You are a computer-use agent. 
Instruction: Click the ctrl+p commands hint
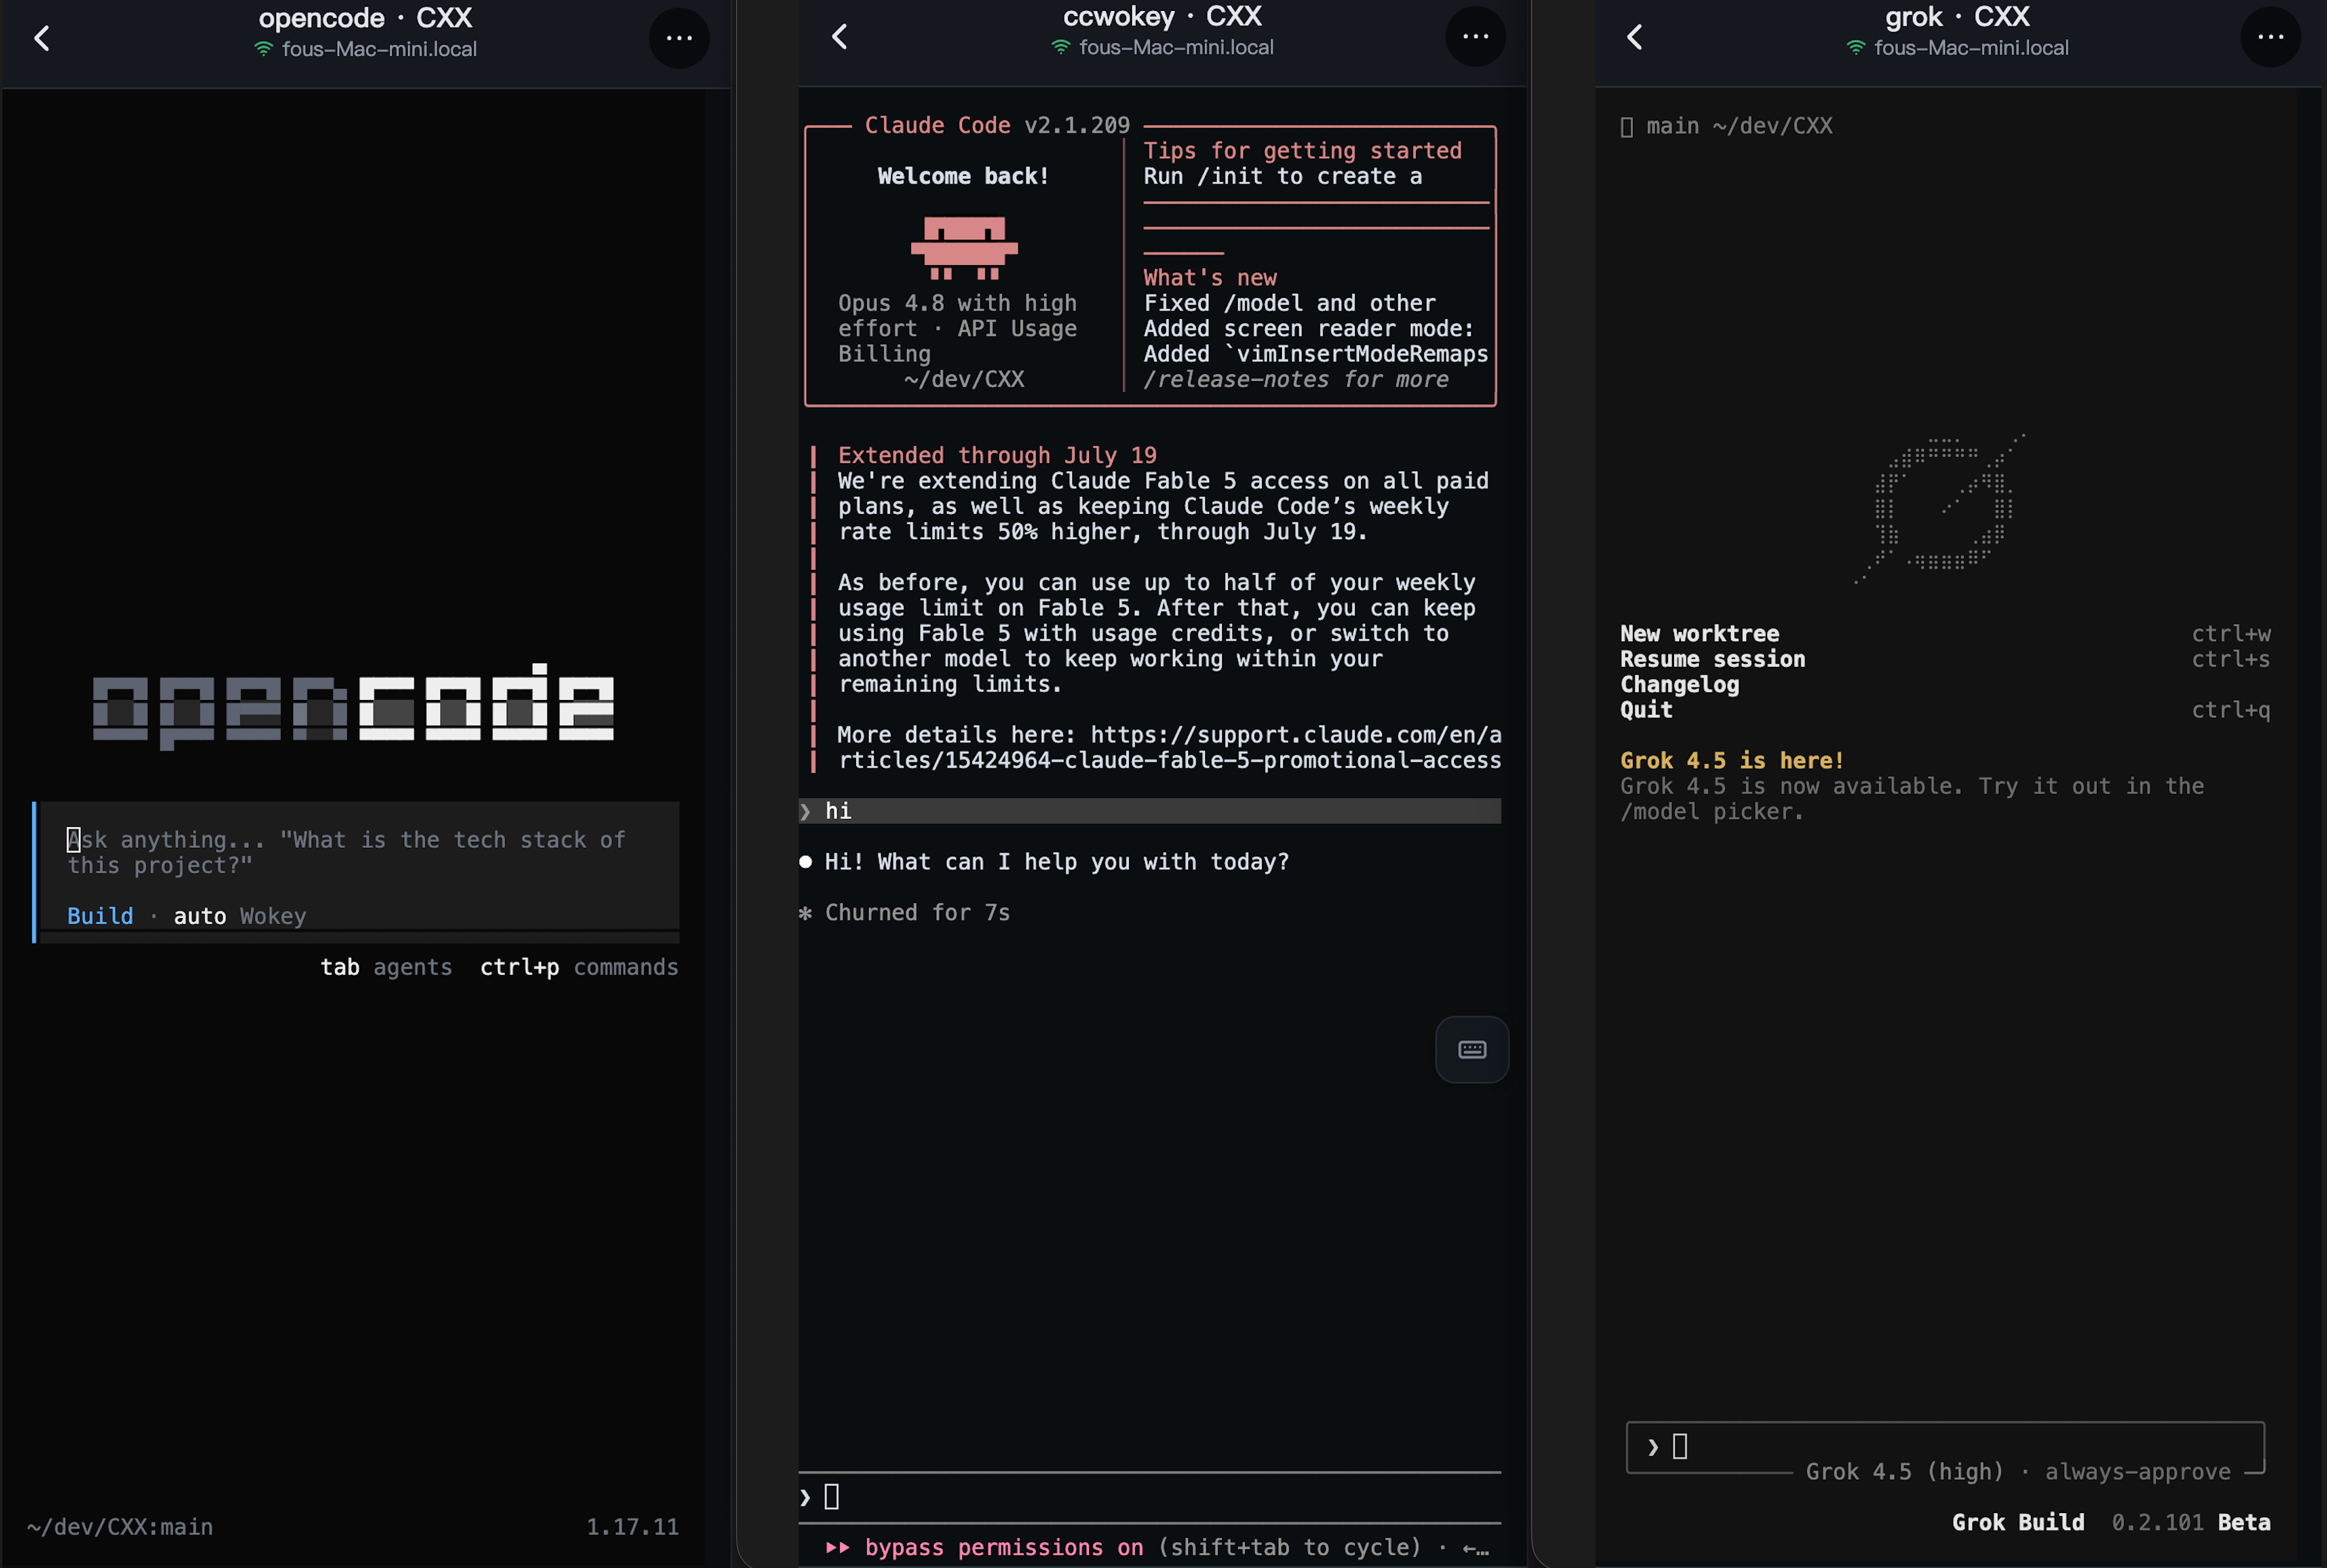[579, 967]
